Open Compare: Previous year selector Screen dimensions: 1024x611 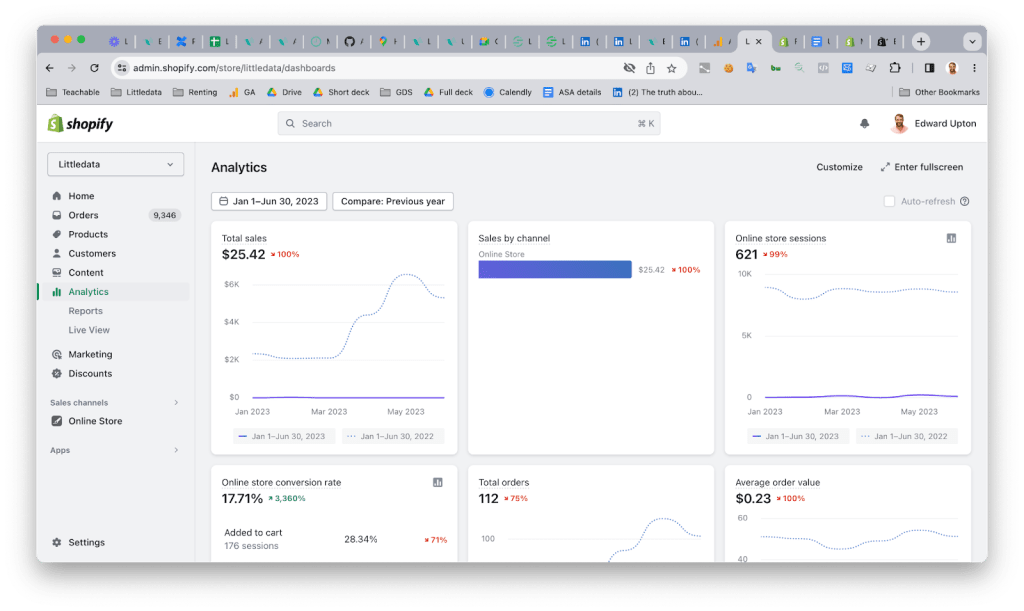coord(392,201)
